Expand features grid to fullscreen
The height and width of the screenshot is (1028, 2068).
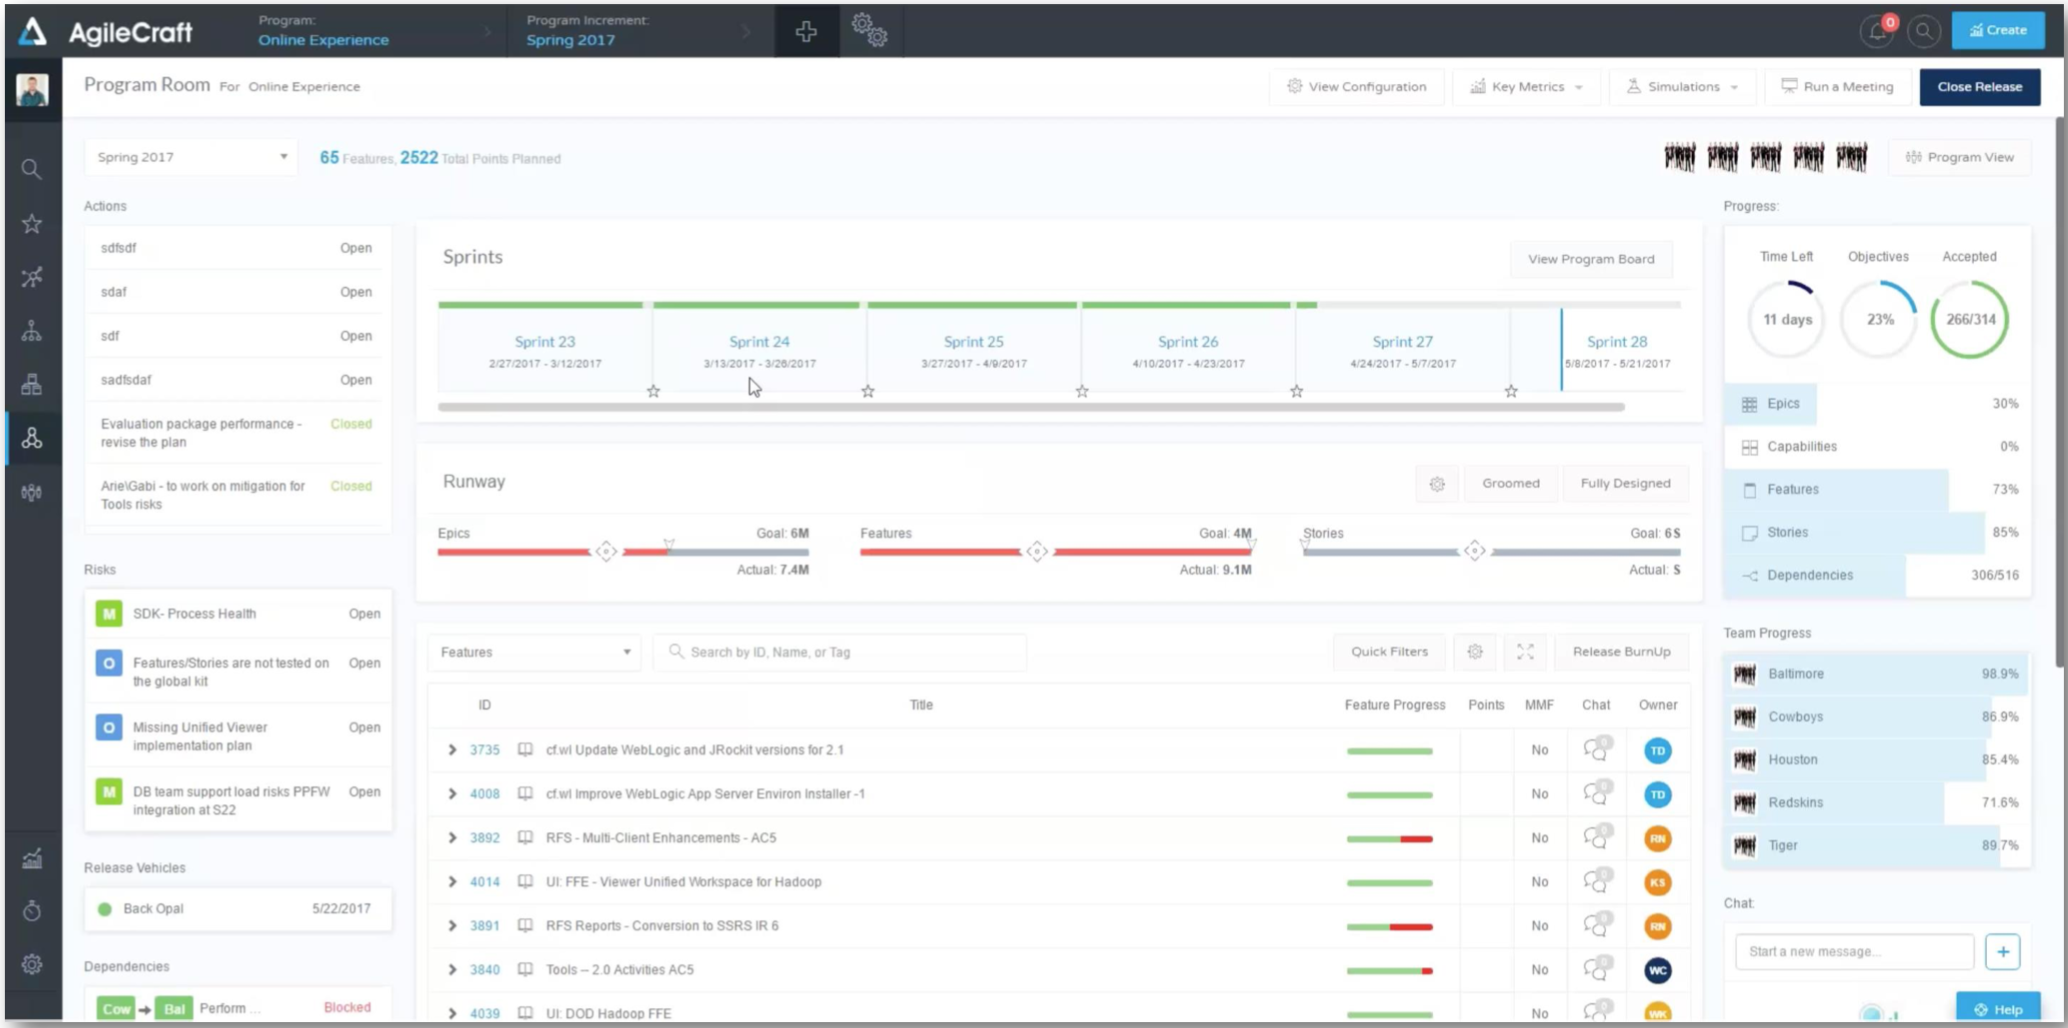click(x=1525, y=652)
